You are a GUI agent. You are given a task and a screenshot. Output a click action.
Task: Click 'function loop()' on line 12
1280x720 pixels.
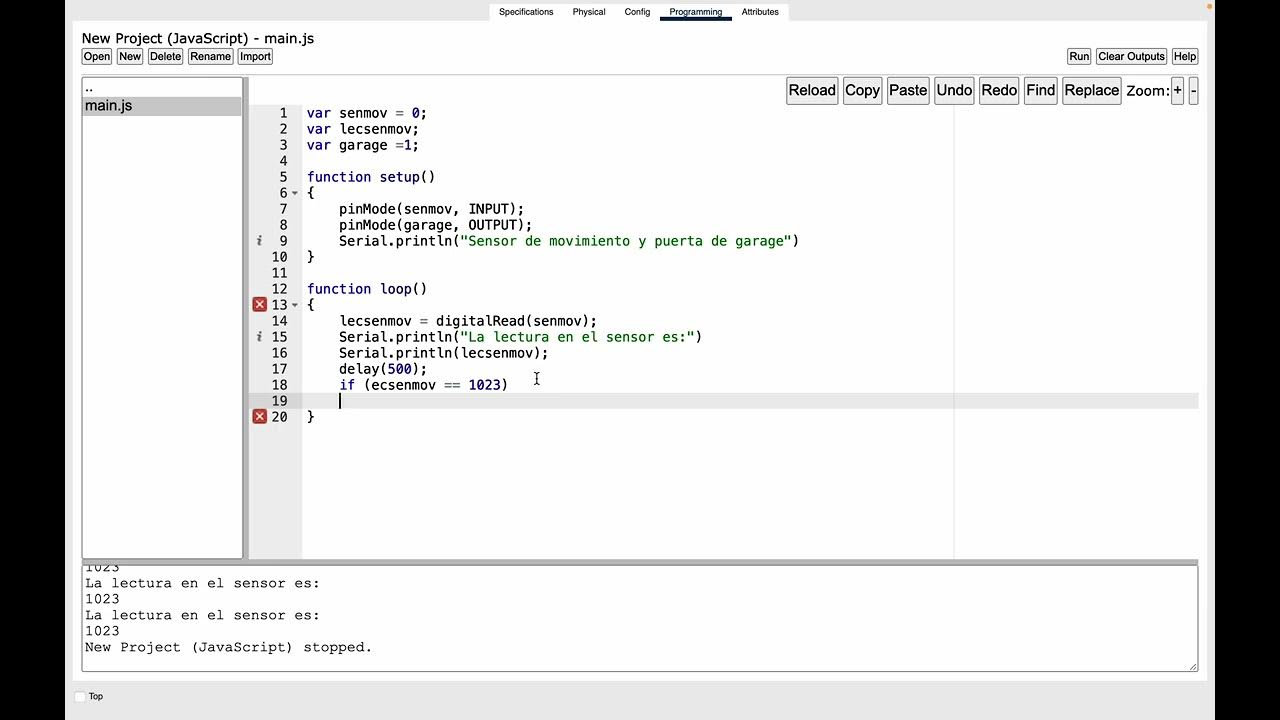pyautogui.click(x=367, y=289)
